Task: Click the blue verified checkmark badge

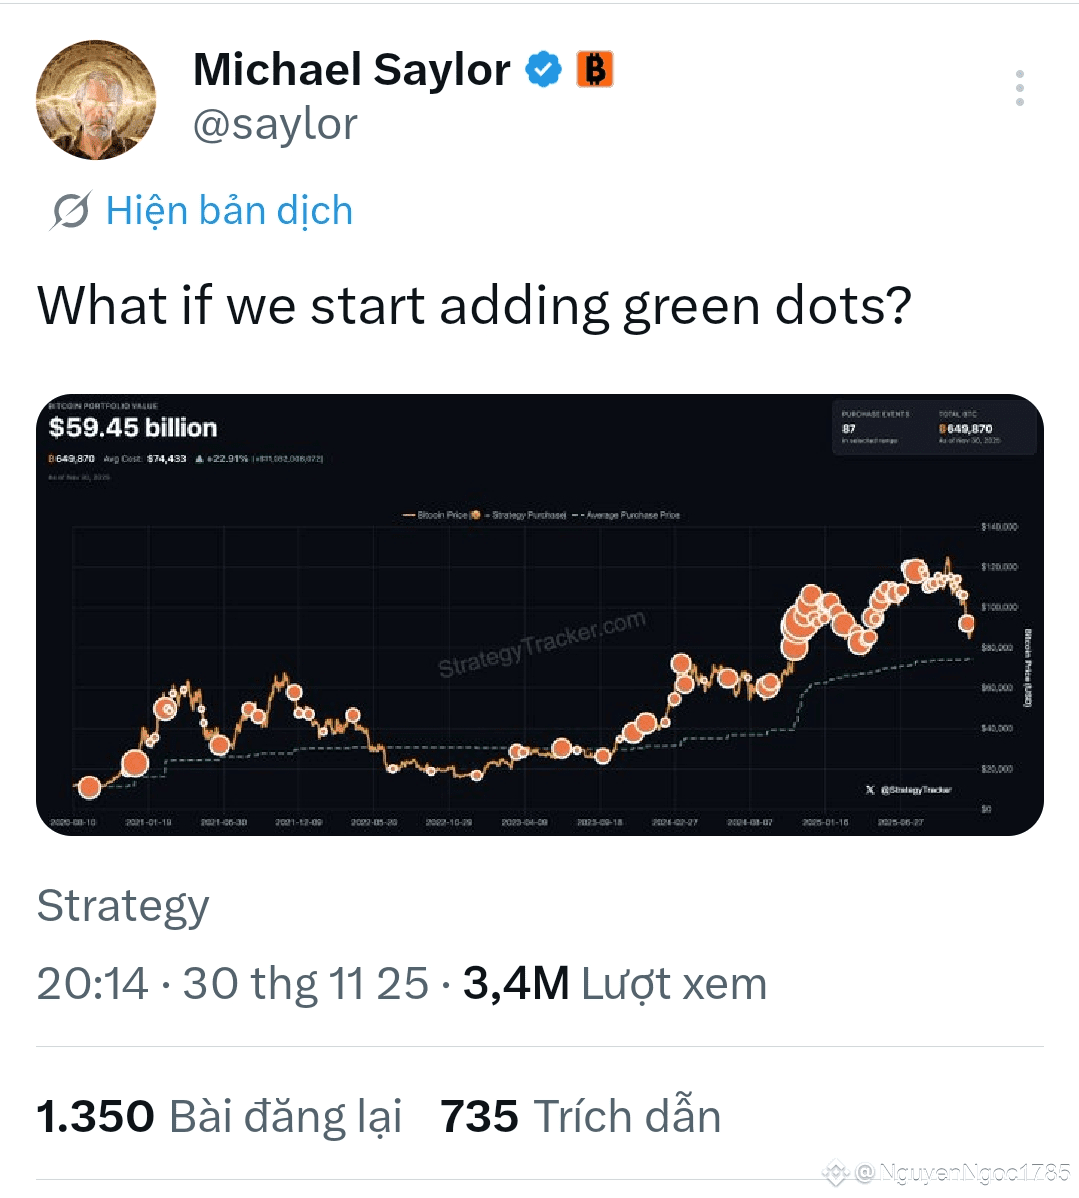Action: [x=543, y=70]
